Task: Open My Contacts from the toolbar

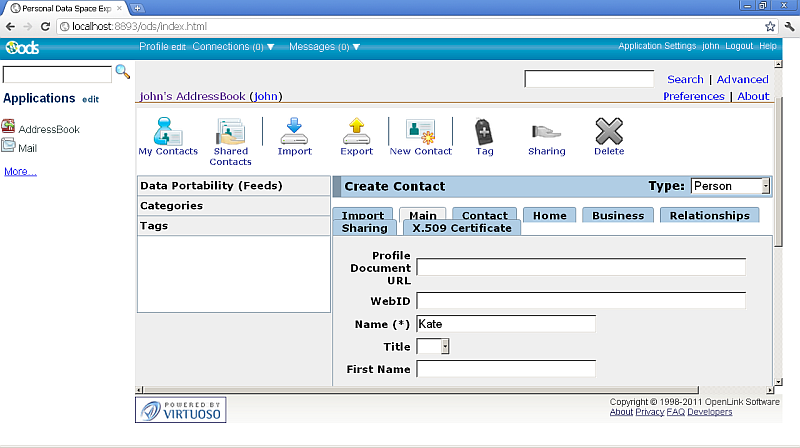Action: click(168, 131)
